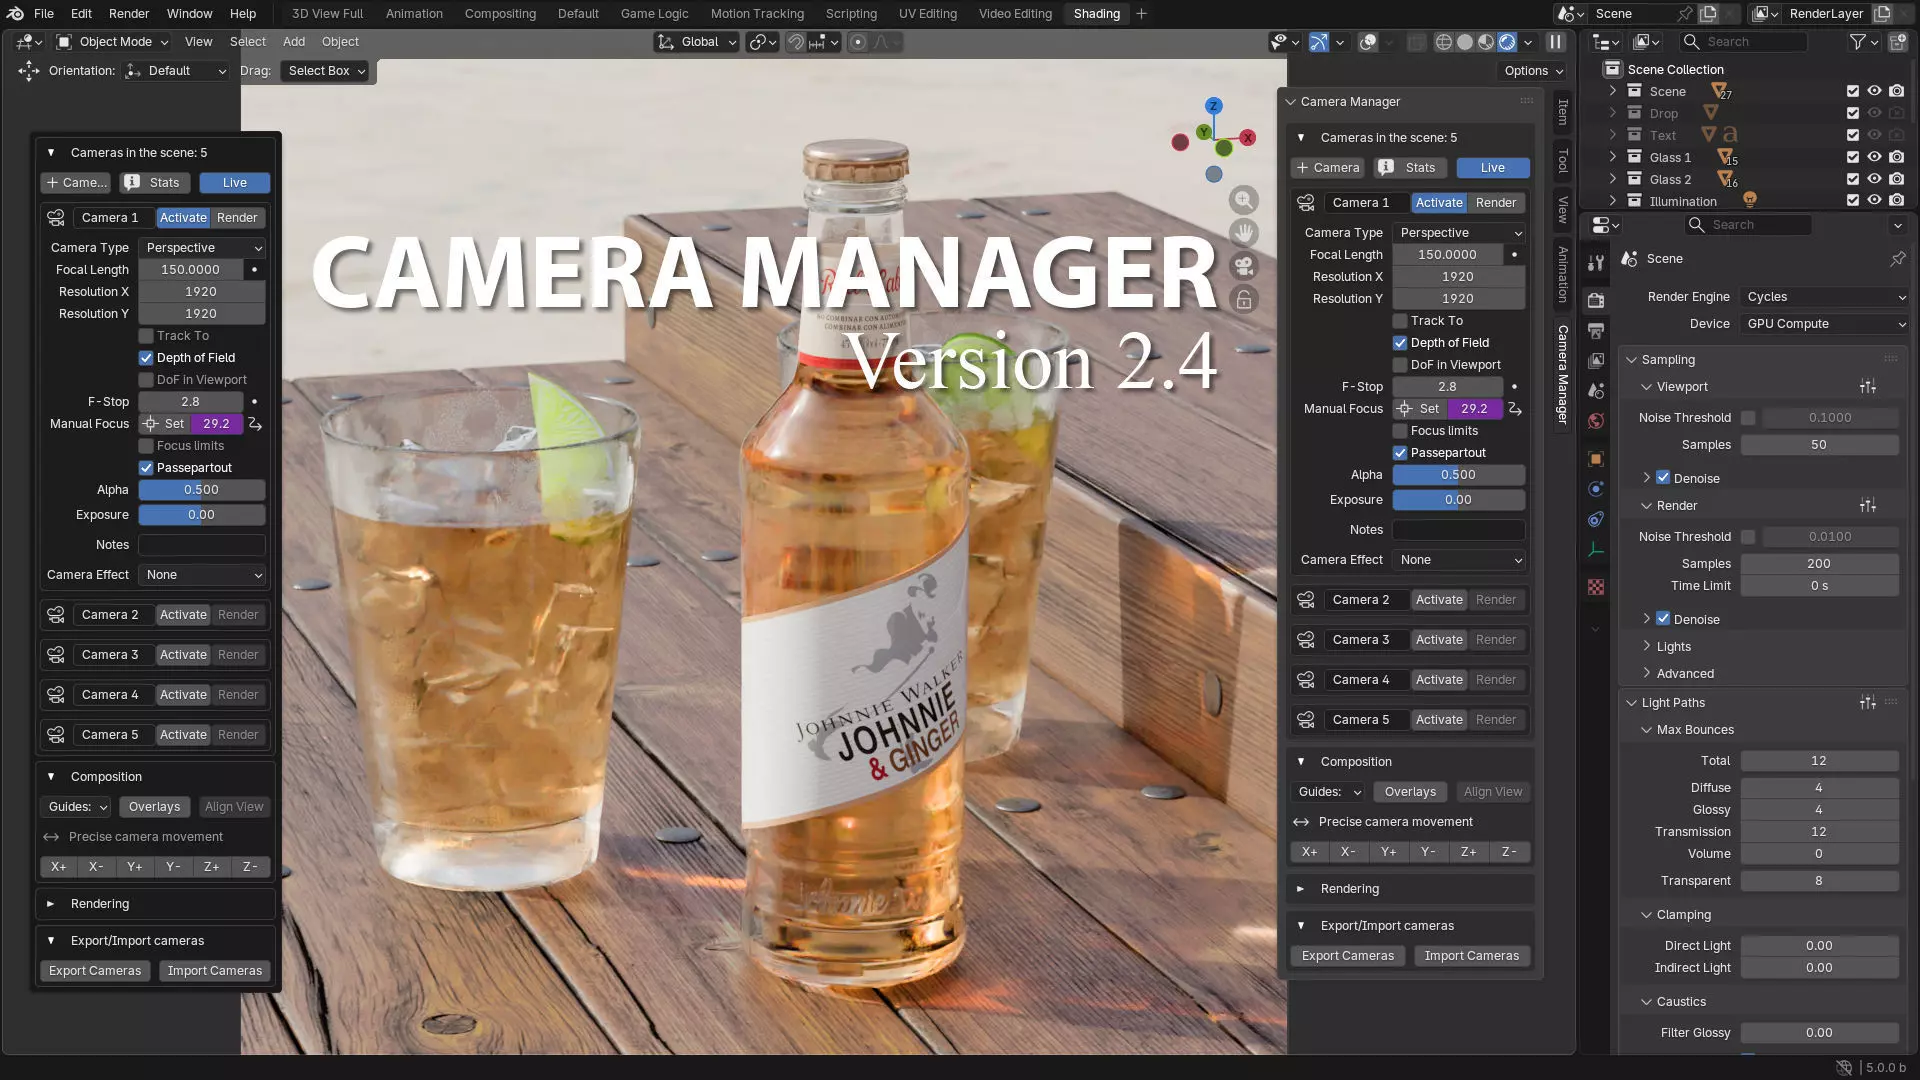The height and width of the screenshot is (1080, 1920).
Task: Open the Render Engine Cycles dropdown
Action: coord(1824,297)
